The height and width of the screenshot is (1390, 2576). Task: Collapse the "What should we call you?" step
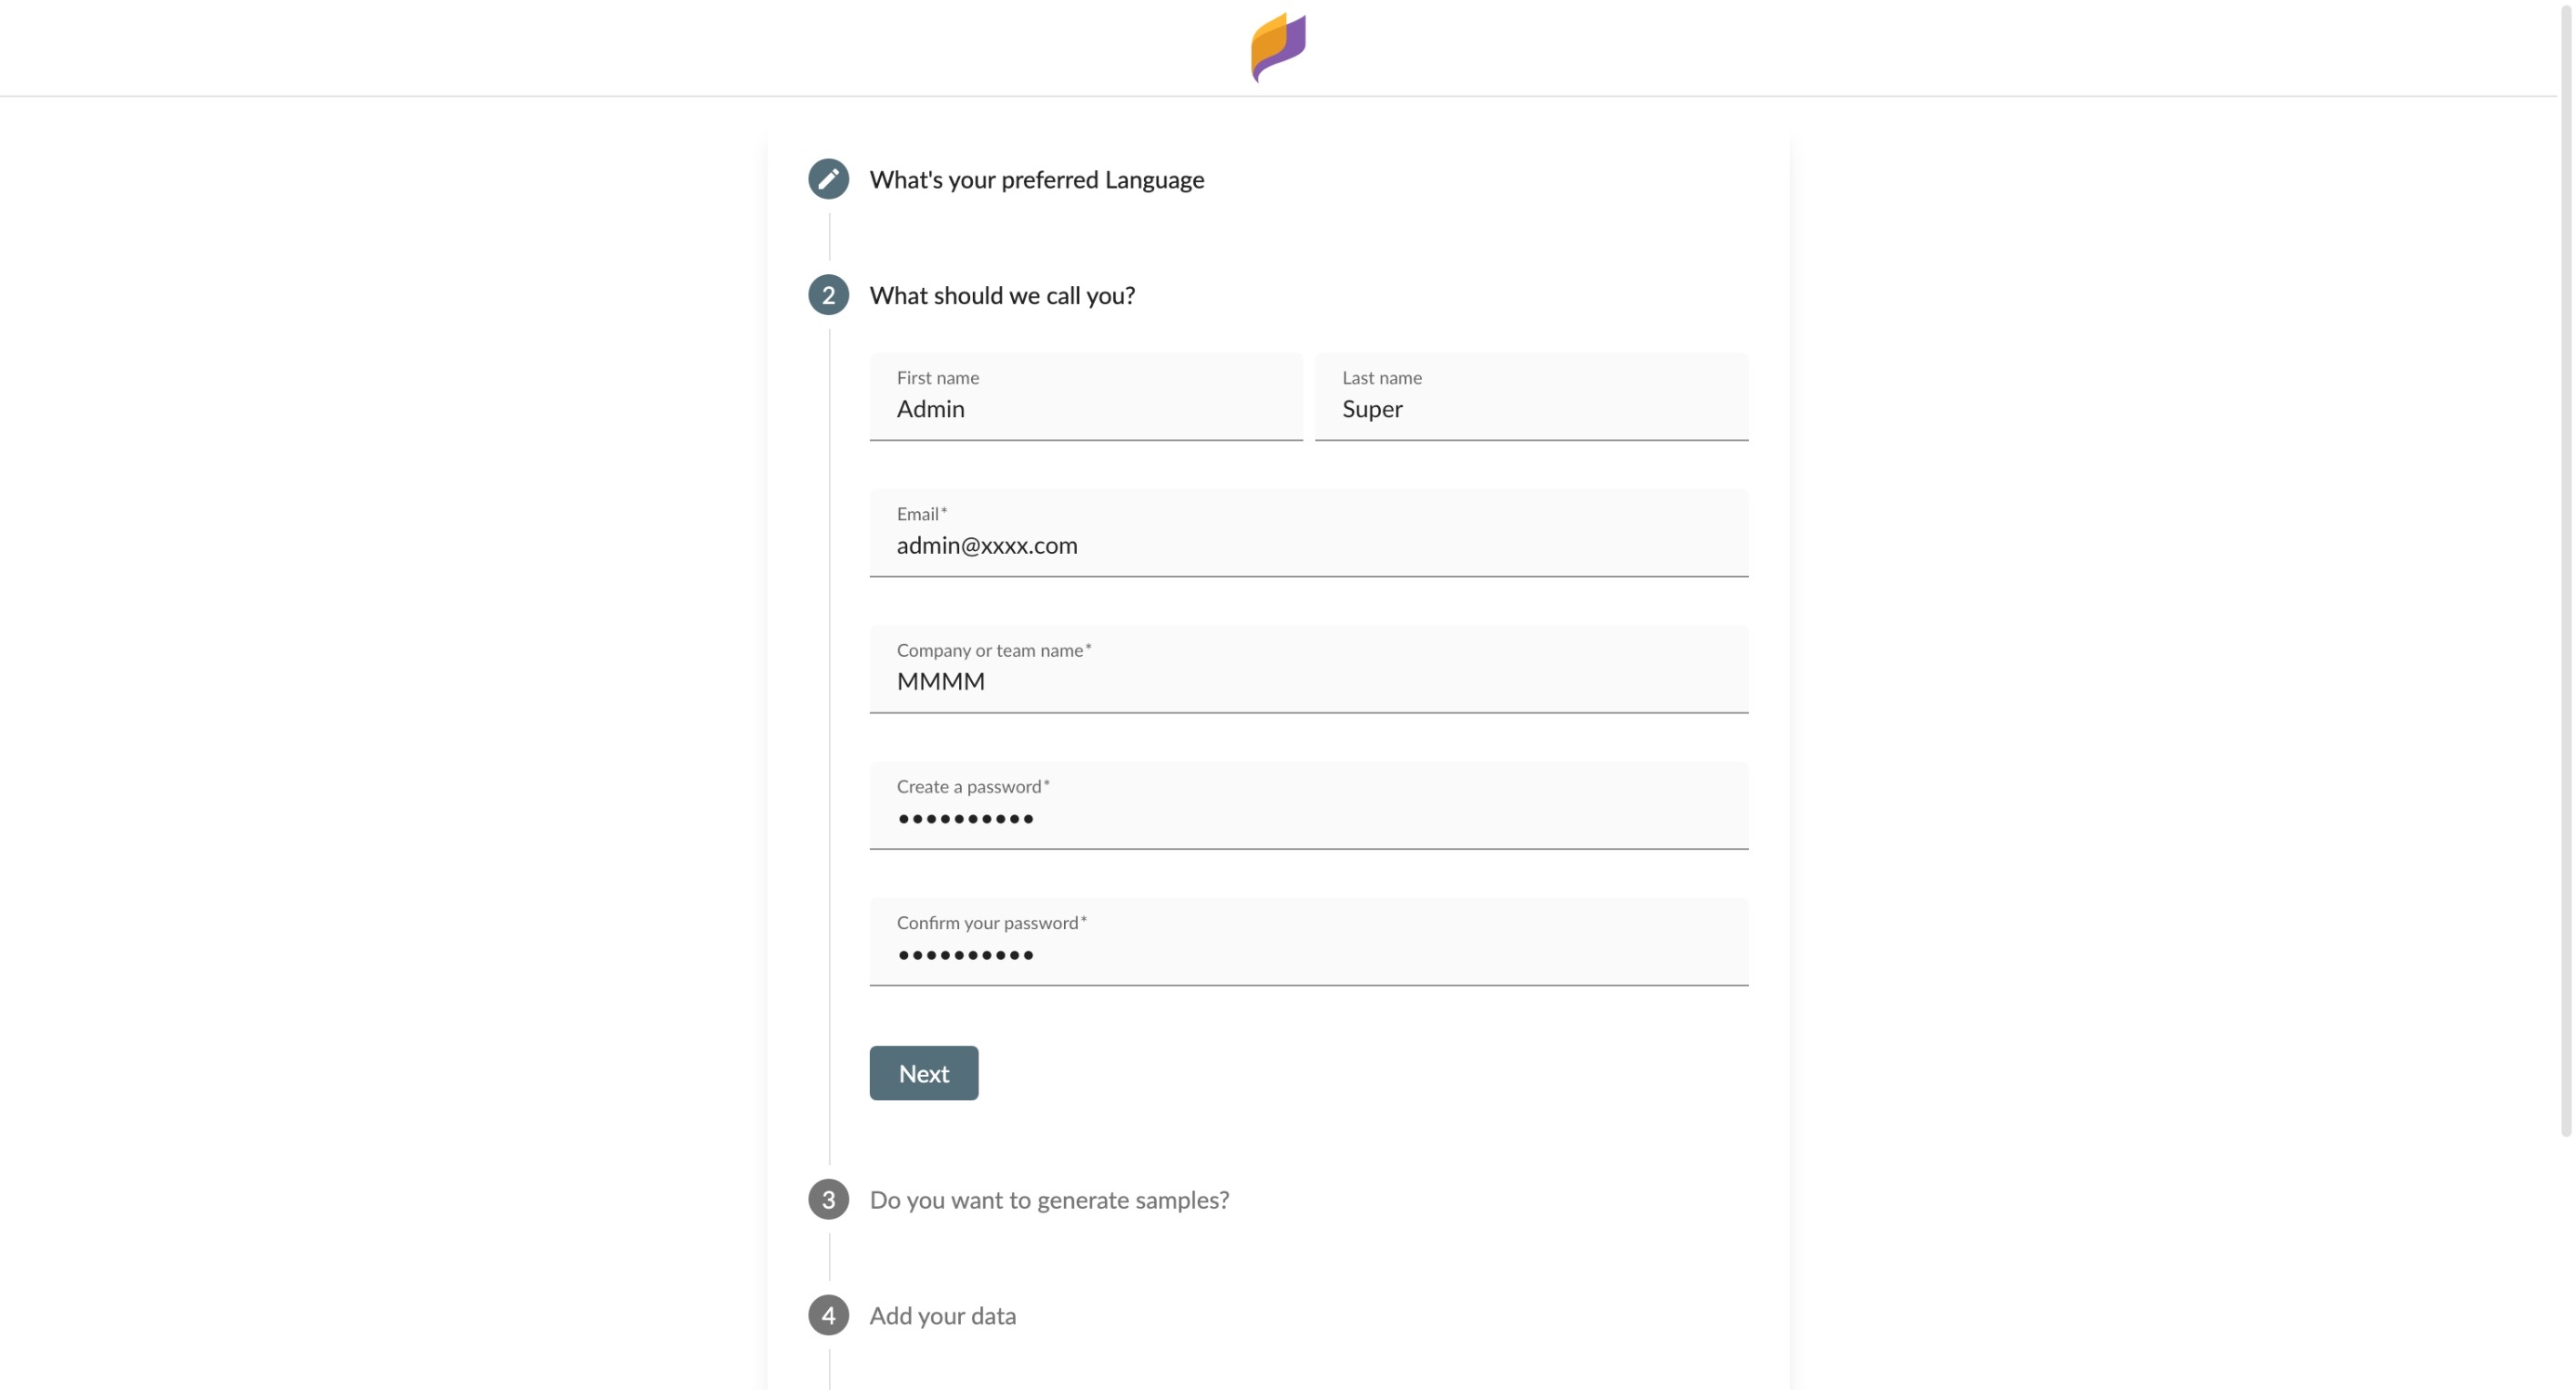[x=1002, y=296]
